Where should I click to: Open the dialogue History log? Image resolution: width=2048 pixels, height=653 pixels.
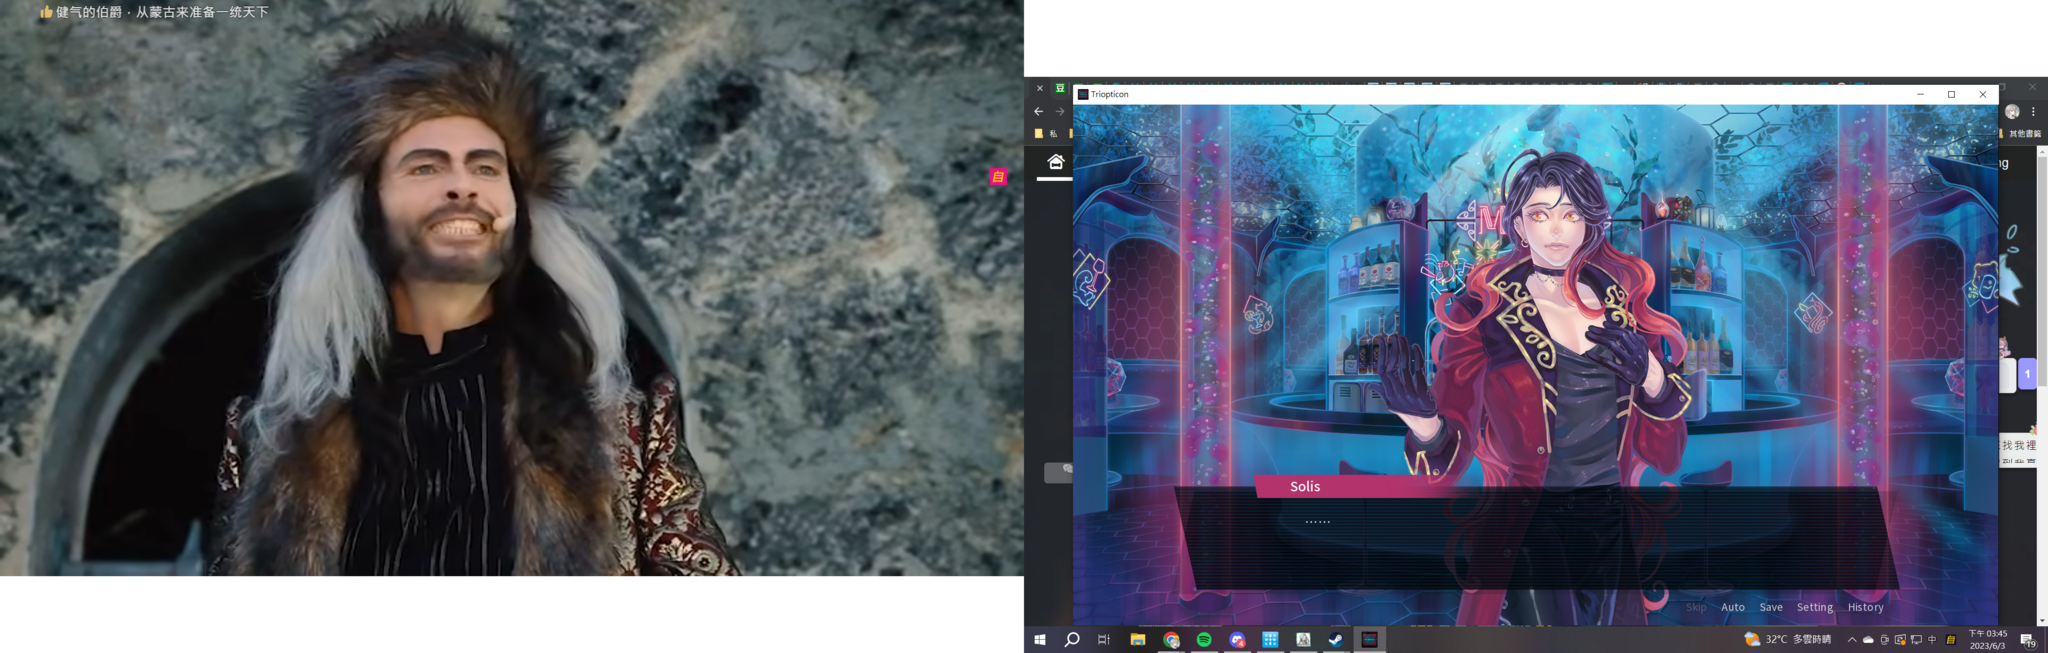tap(1865, 607)
